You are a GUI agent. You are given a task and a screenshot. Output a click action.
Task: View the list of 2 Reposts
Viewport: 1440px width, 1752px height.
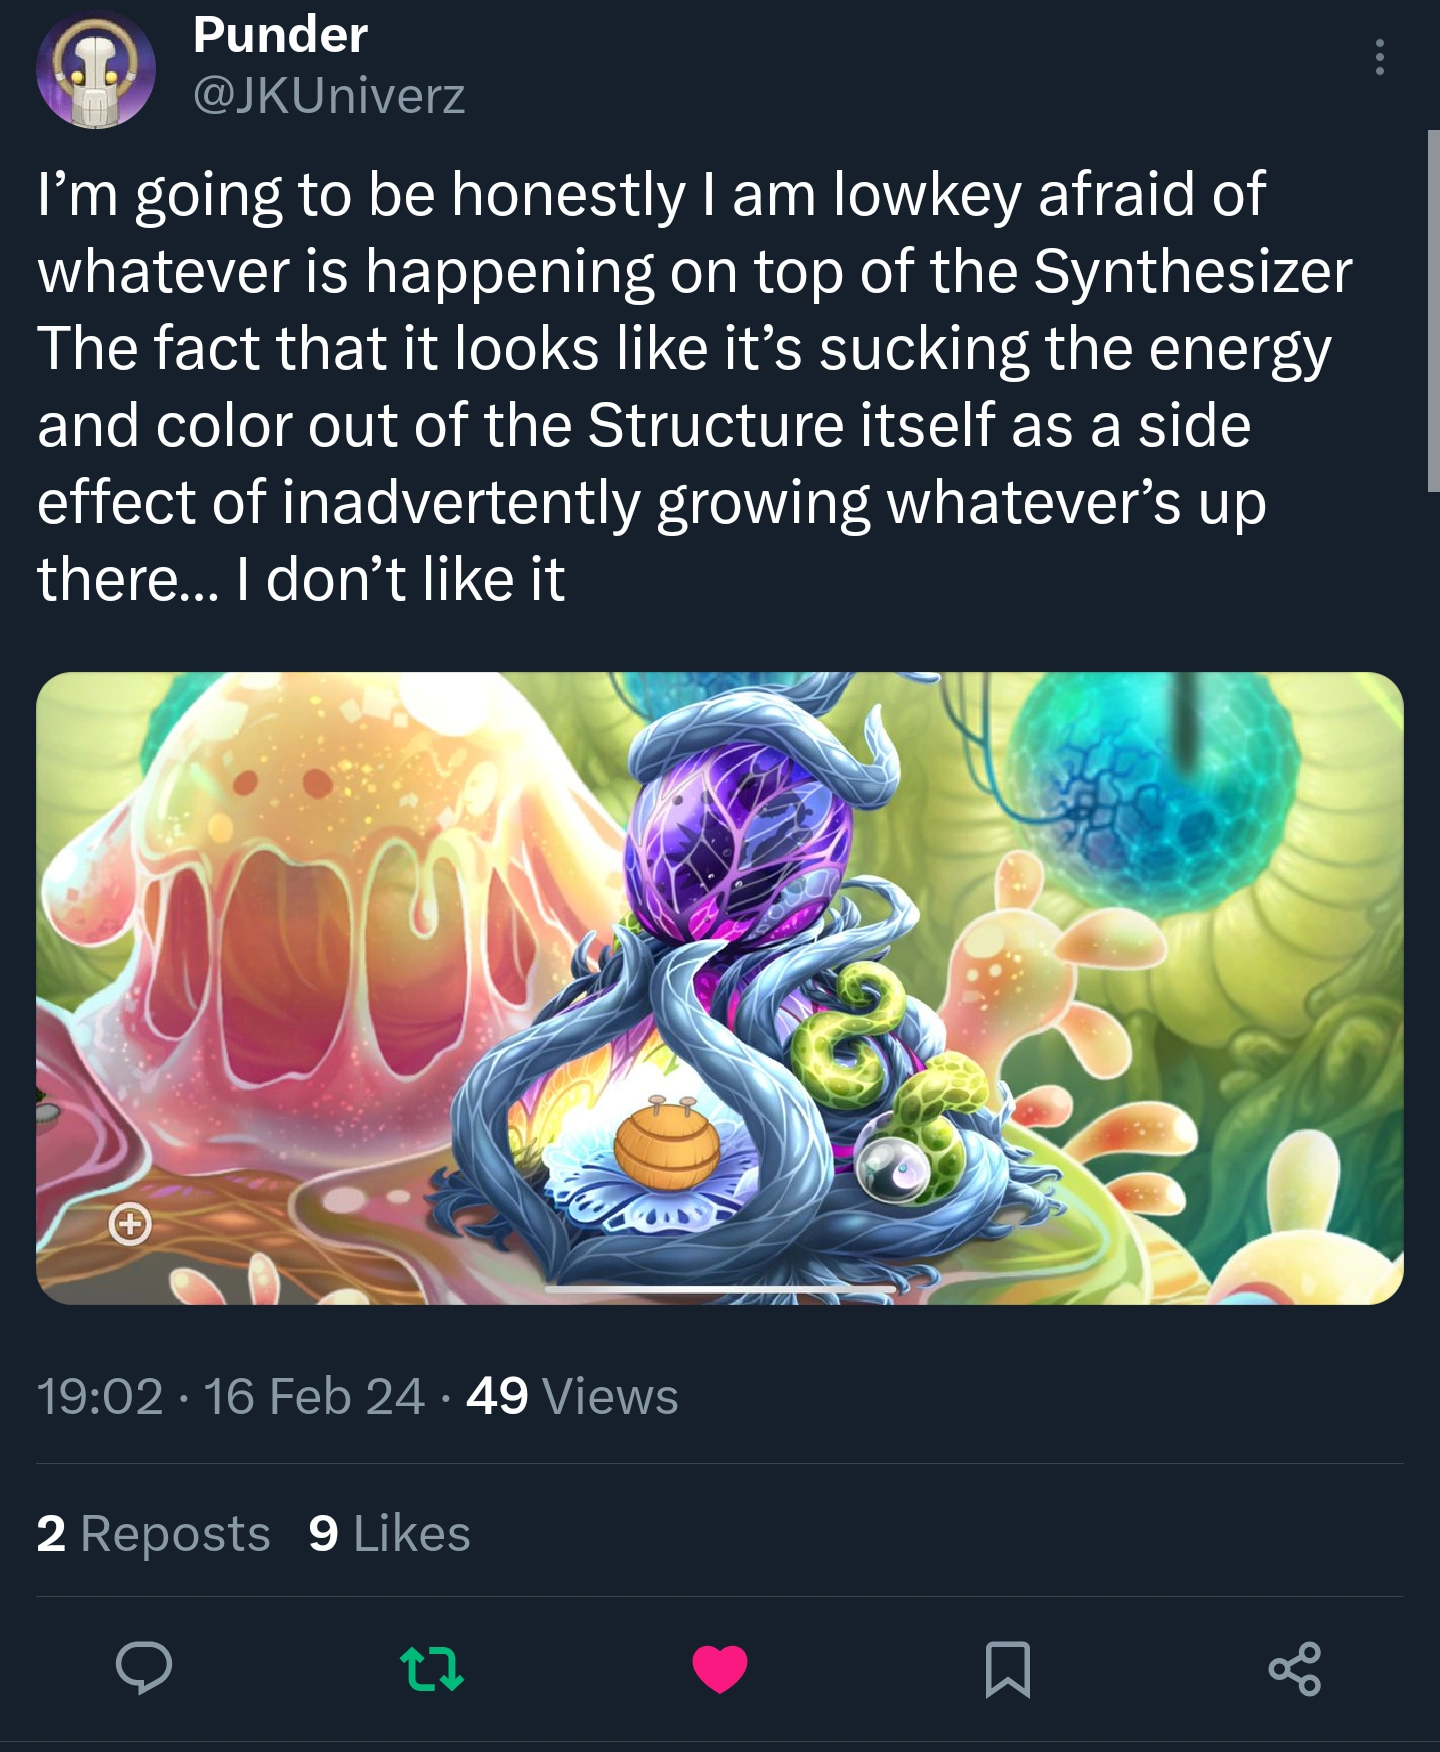153,1533
